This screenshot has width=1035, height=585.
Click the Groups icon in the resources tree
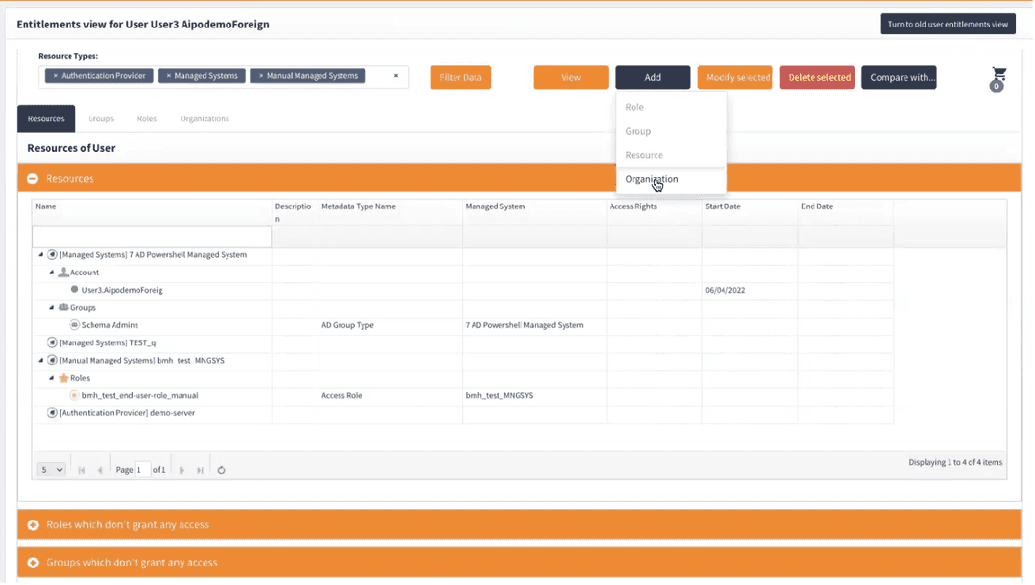[64, 307]
